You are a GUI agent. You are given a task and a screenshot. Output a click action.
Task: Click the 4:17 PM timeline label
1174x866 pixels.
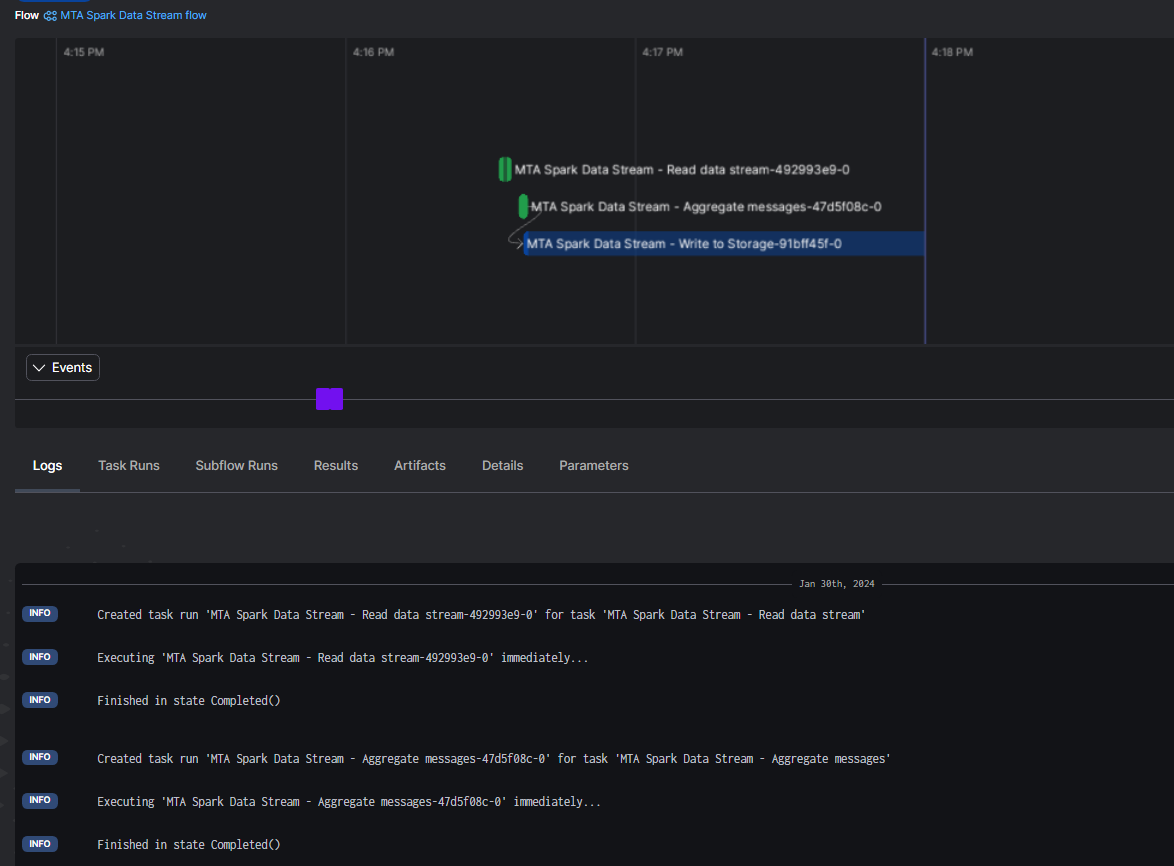663,52
